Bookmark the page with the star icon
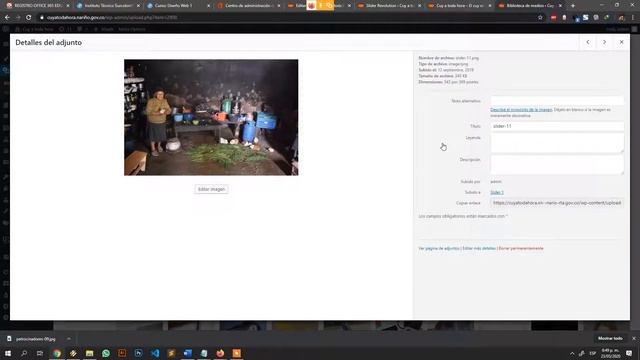 click(x=540, y=18)
